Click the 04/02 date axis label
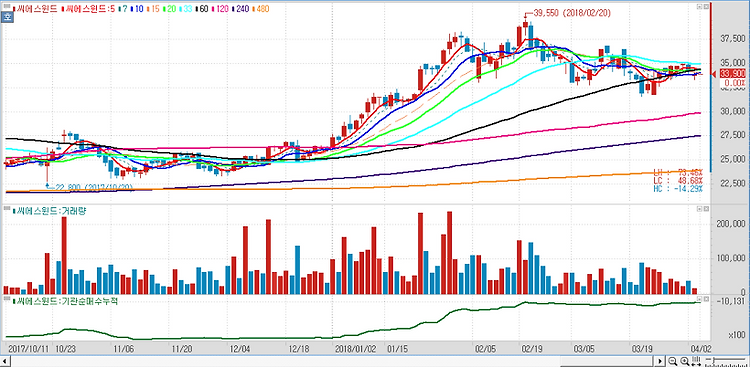Viewport: 750px width, 367px height. tap(701, 348)
